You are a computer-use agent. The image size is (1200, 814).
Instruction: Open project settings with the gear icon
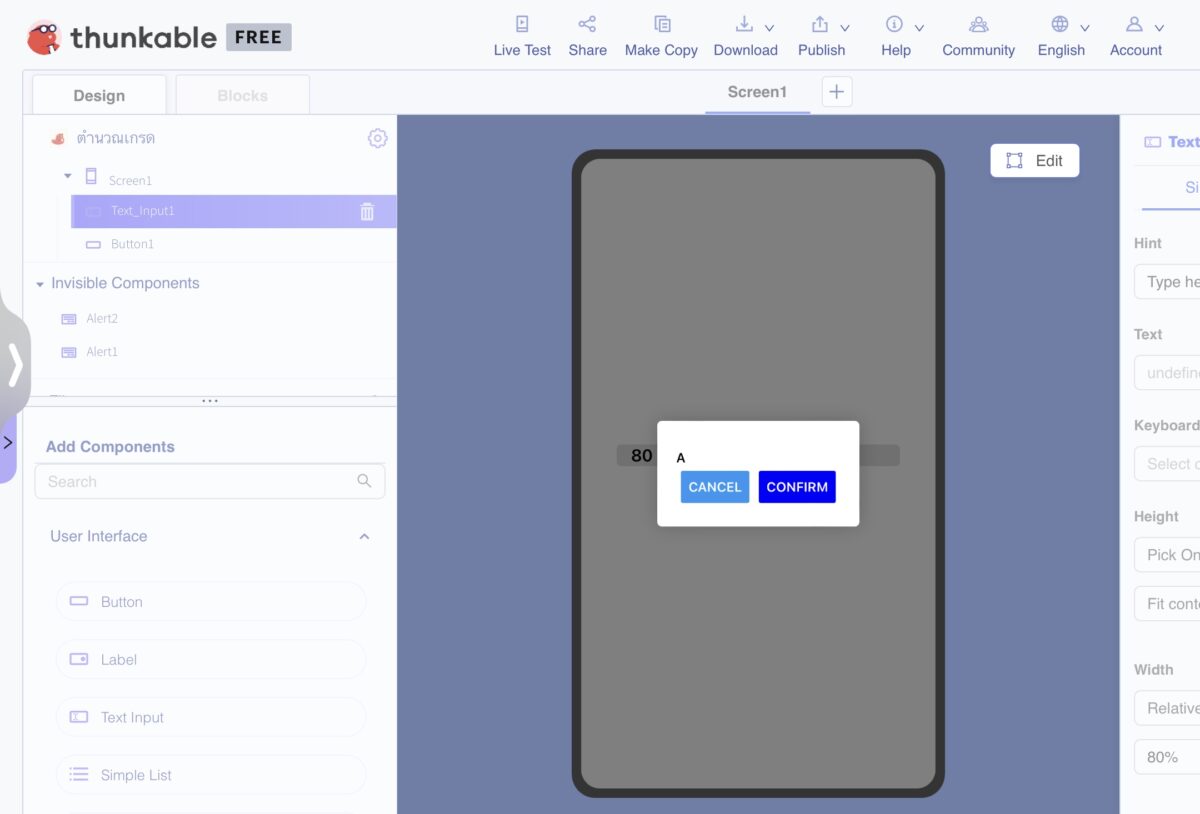pyautogui.click(x=377, y=138)
